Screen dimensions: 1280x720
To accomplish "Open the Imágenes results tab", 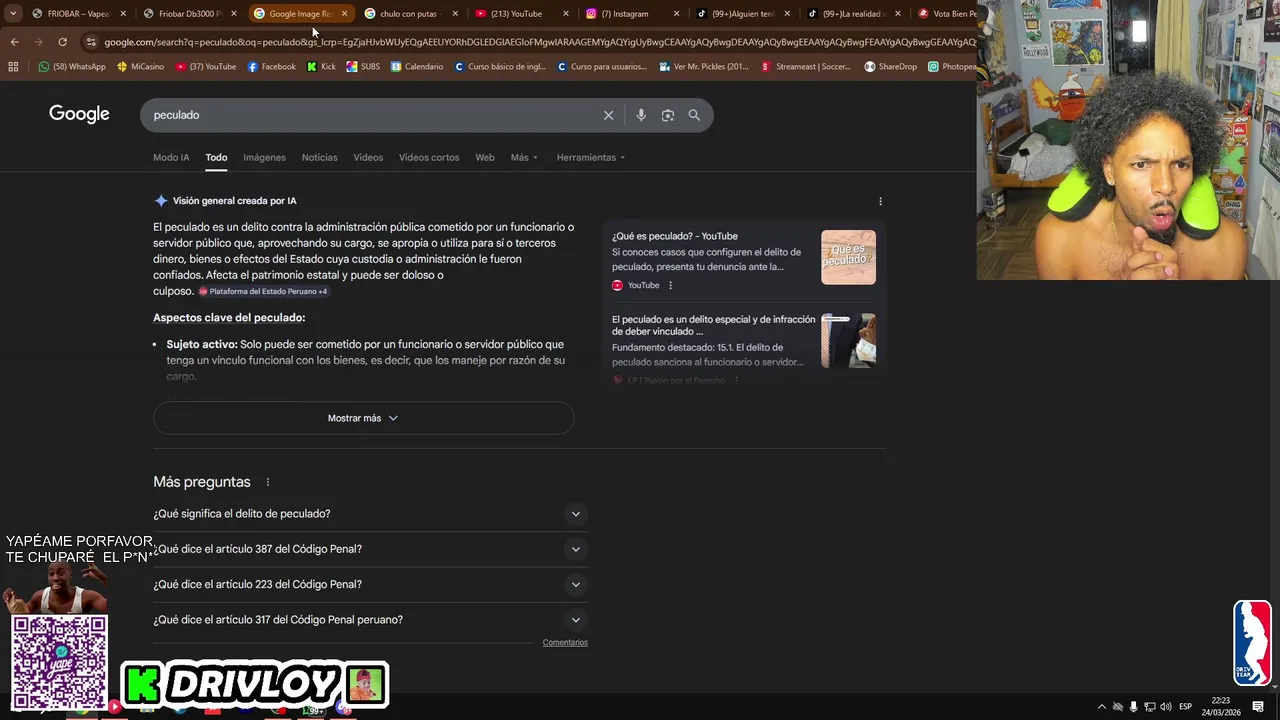I will click(x=264, y=157).
